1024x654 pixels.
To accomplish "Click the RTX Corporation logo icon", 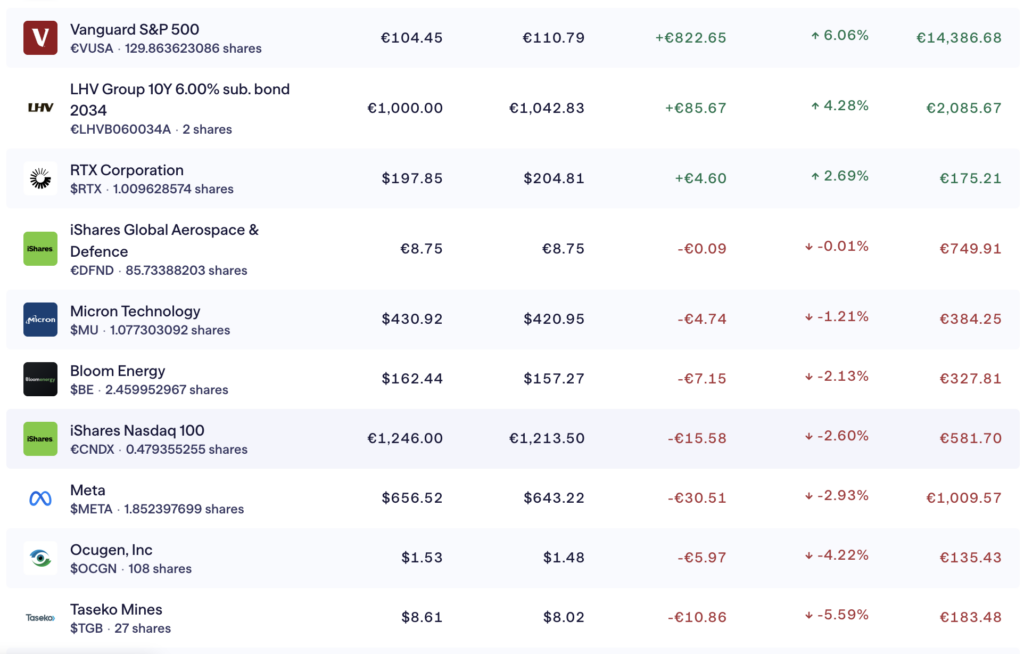I will pos(40,179).
